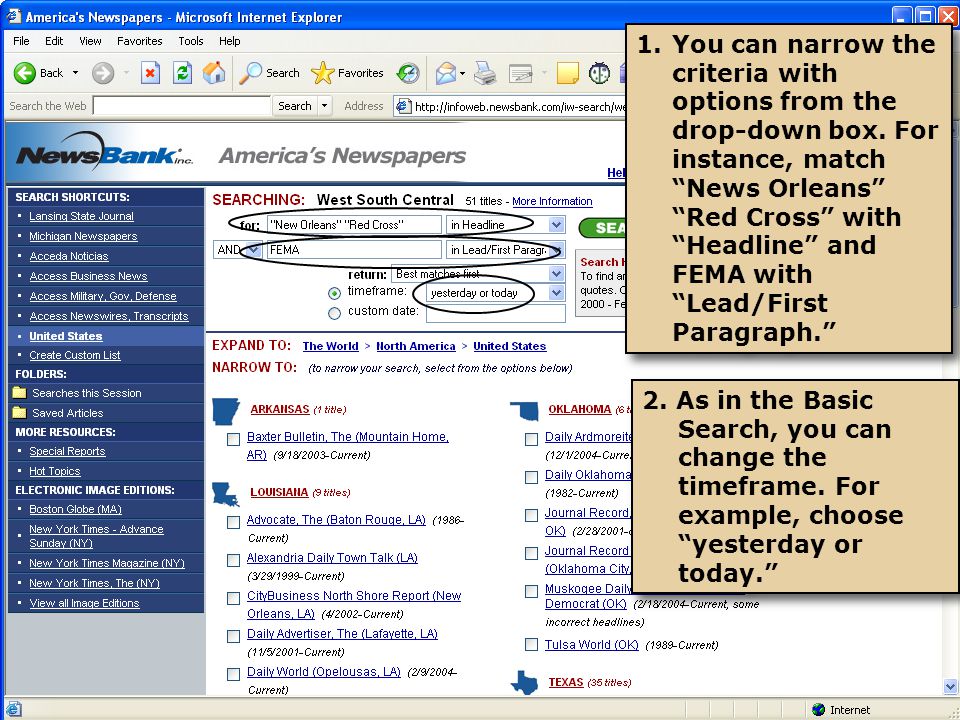The width and height of the screenshot is (960, 720).
Task: Select the custom date radio button
Action: pos(334,313)
